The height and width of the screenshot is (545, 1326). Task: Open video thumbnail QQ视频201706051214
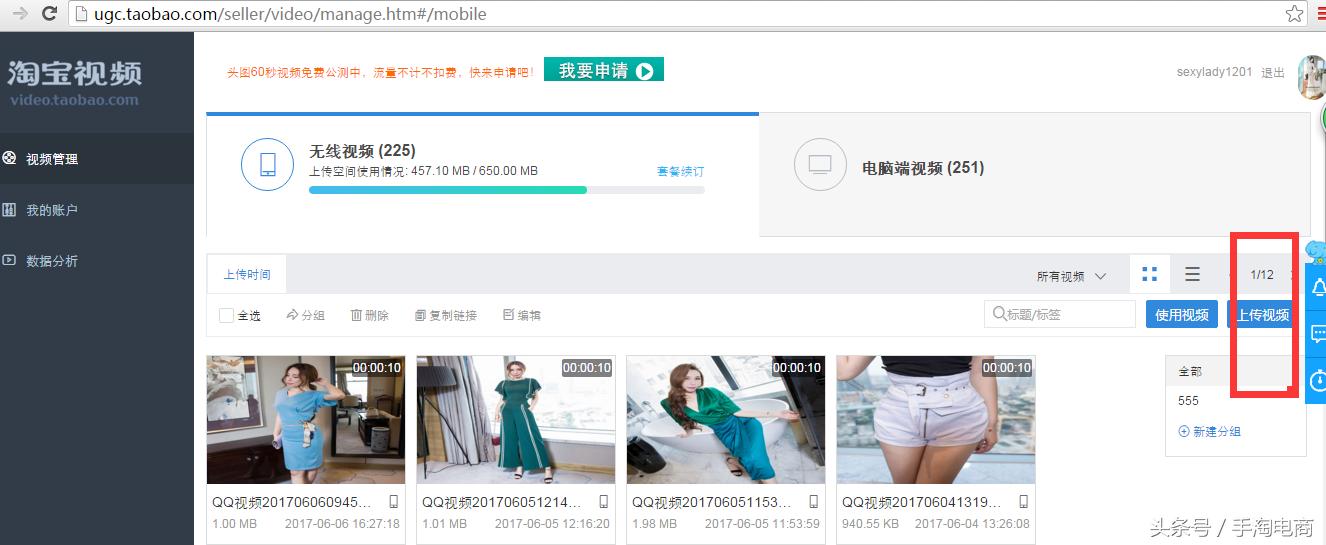(516, 420)
